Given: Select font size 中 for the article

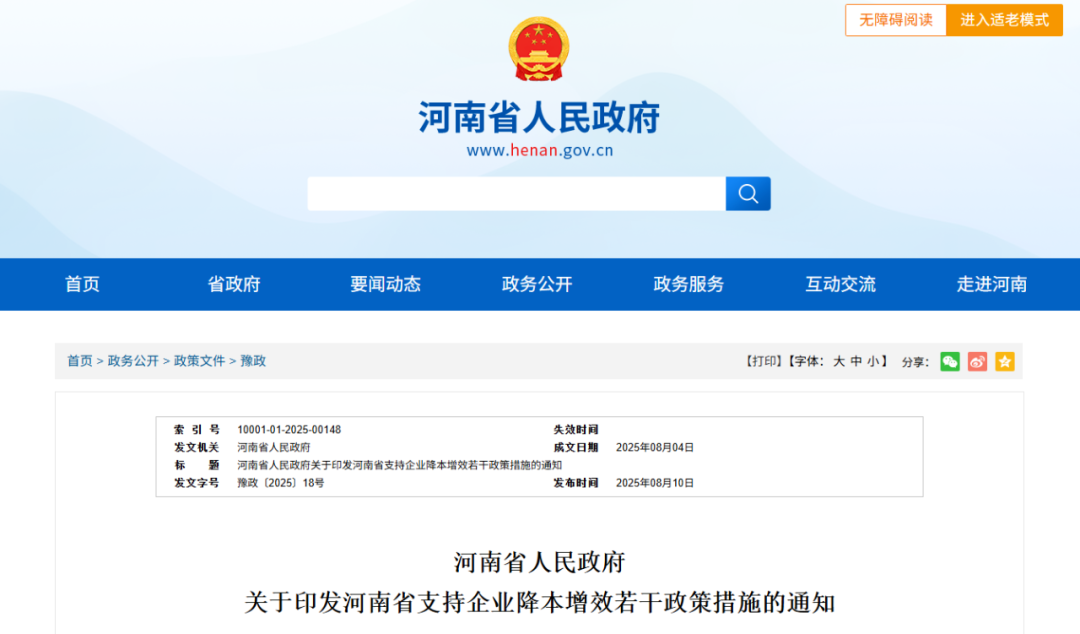Looking at the screenshot, I should (855, 362).
